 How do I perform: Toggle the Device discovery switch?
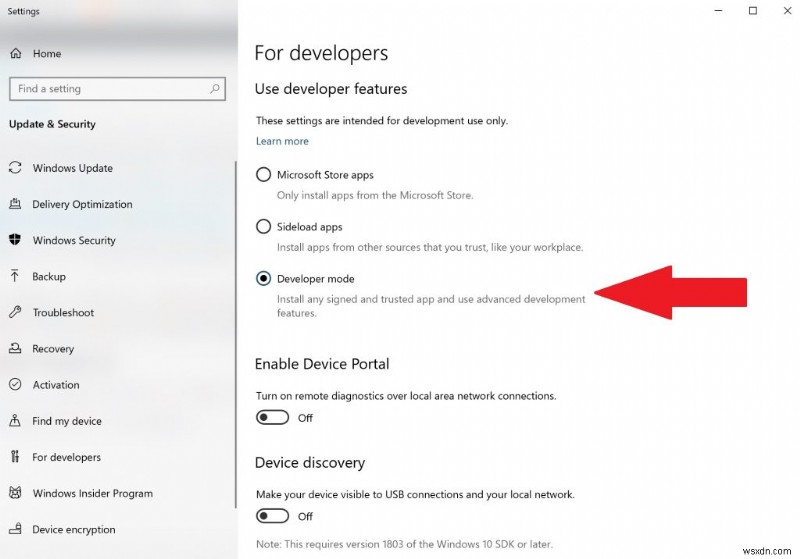pyautogui.click(x=272, y=516)
